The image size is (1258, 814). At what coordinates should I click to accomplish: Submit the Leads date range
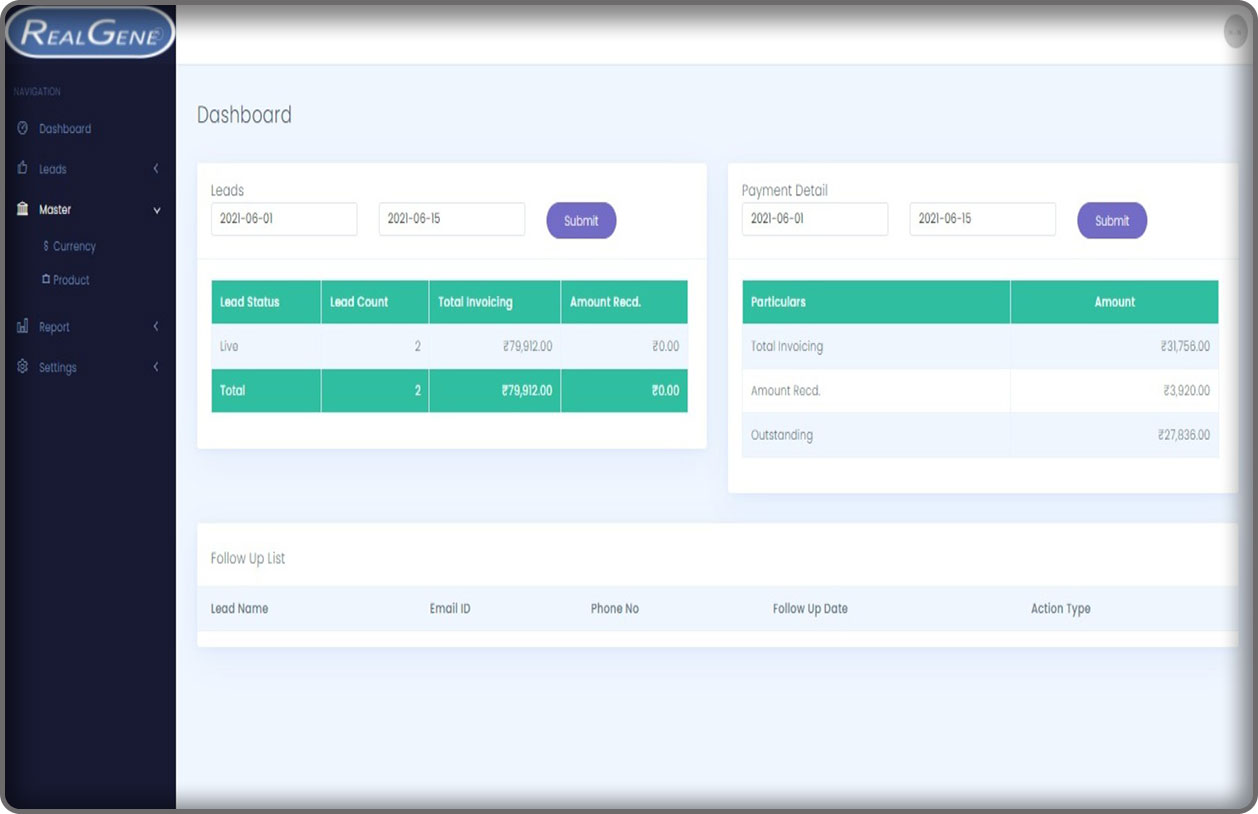pyautogui.click(x=581, y=221)
